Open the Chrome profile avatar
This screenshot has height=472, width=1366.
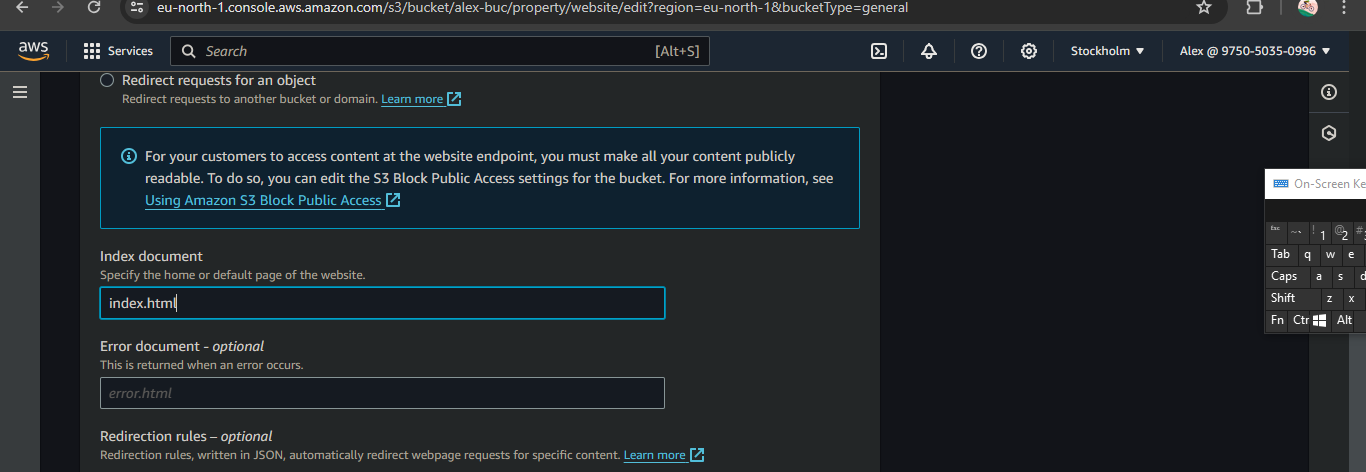[1307, 8]
